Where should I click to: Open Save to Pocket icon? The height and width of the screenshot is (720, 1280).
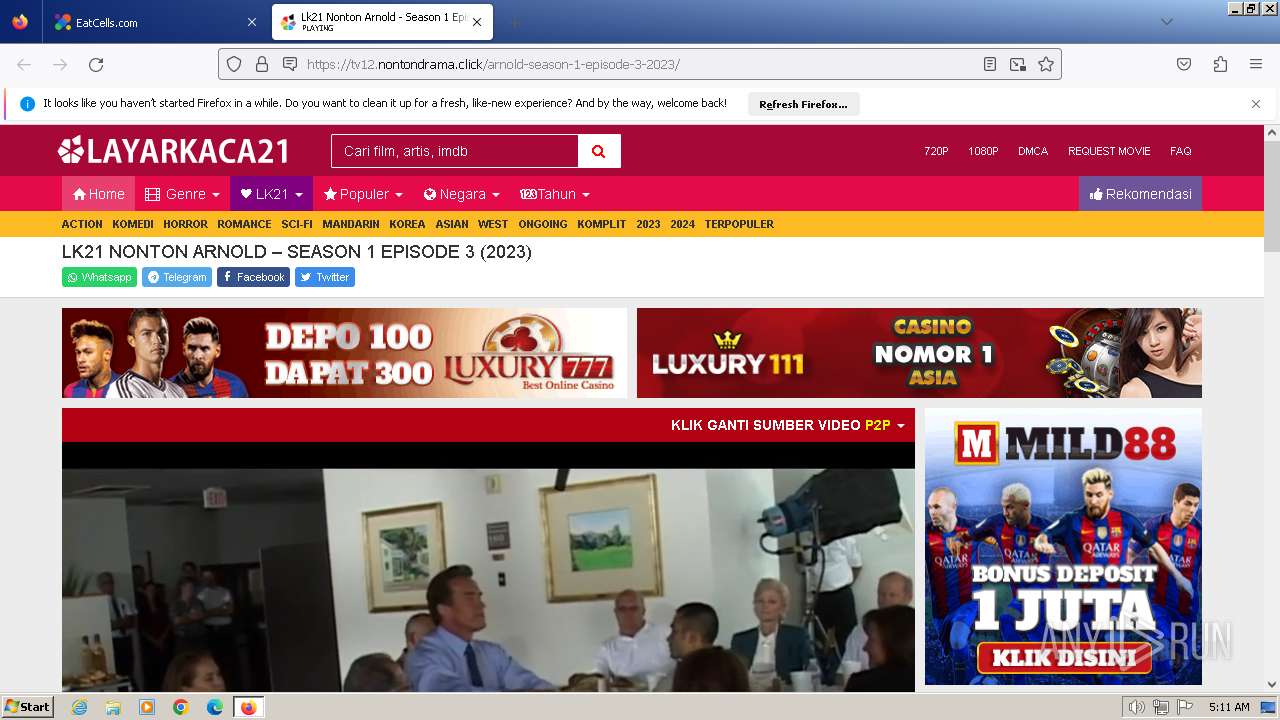(1184, 64)
